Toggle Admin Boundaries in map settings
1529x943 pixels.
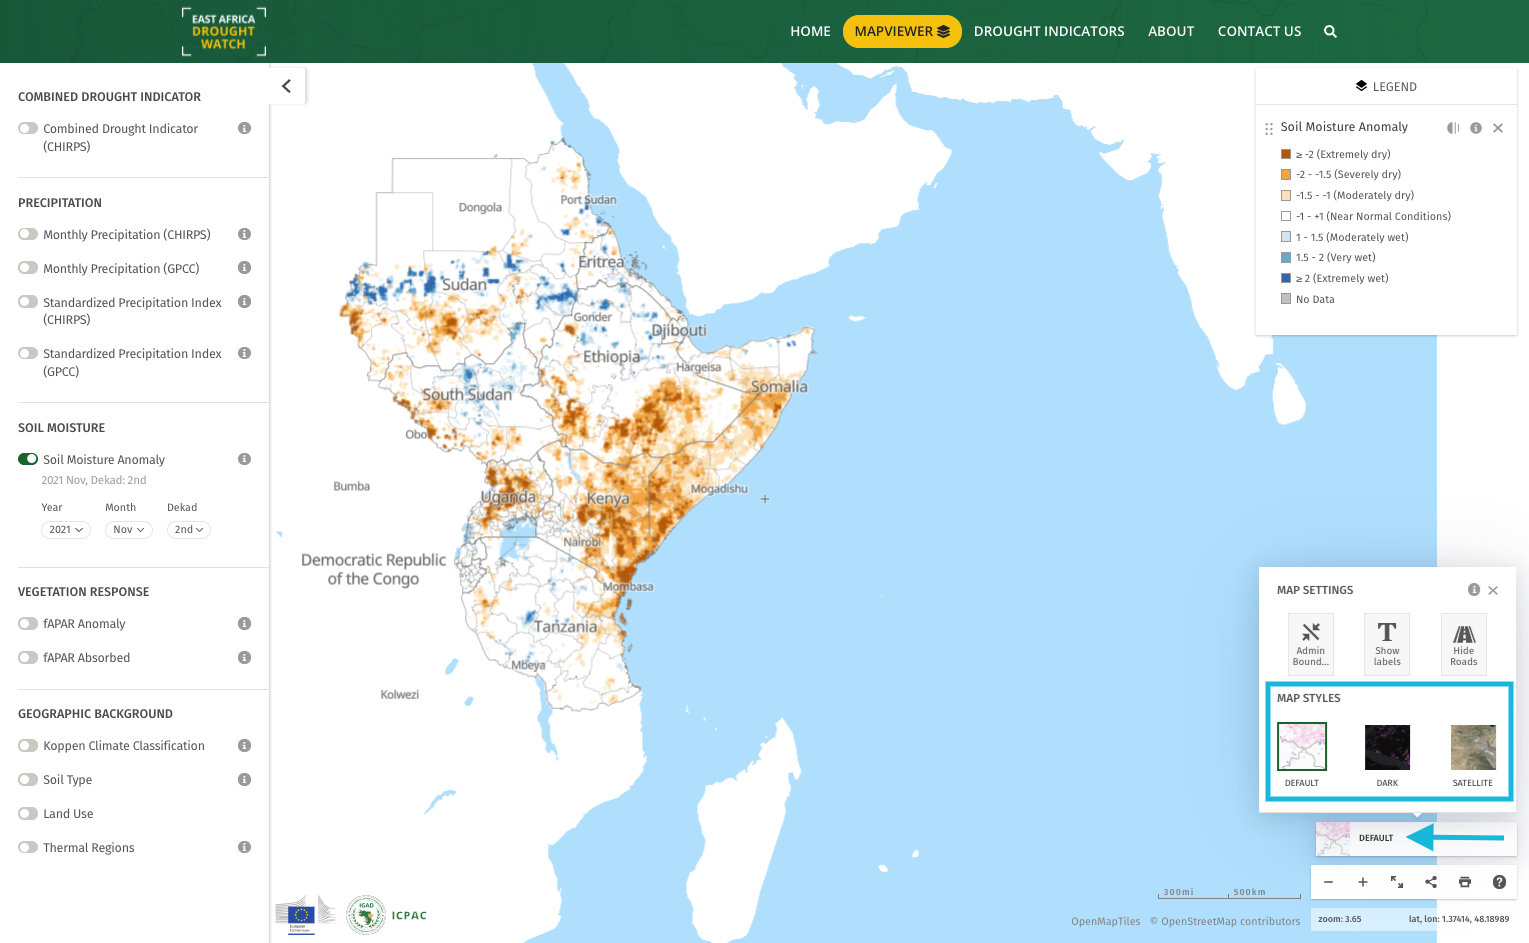click(1311, 643)
